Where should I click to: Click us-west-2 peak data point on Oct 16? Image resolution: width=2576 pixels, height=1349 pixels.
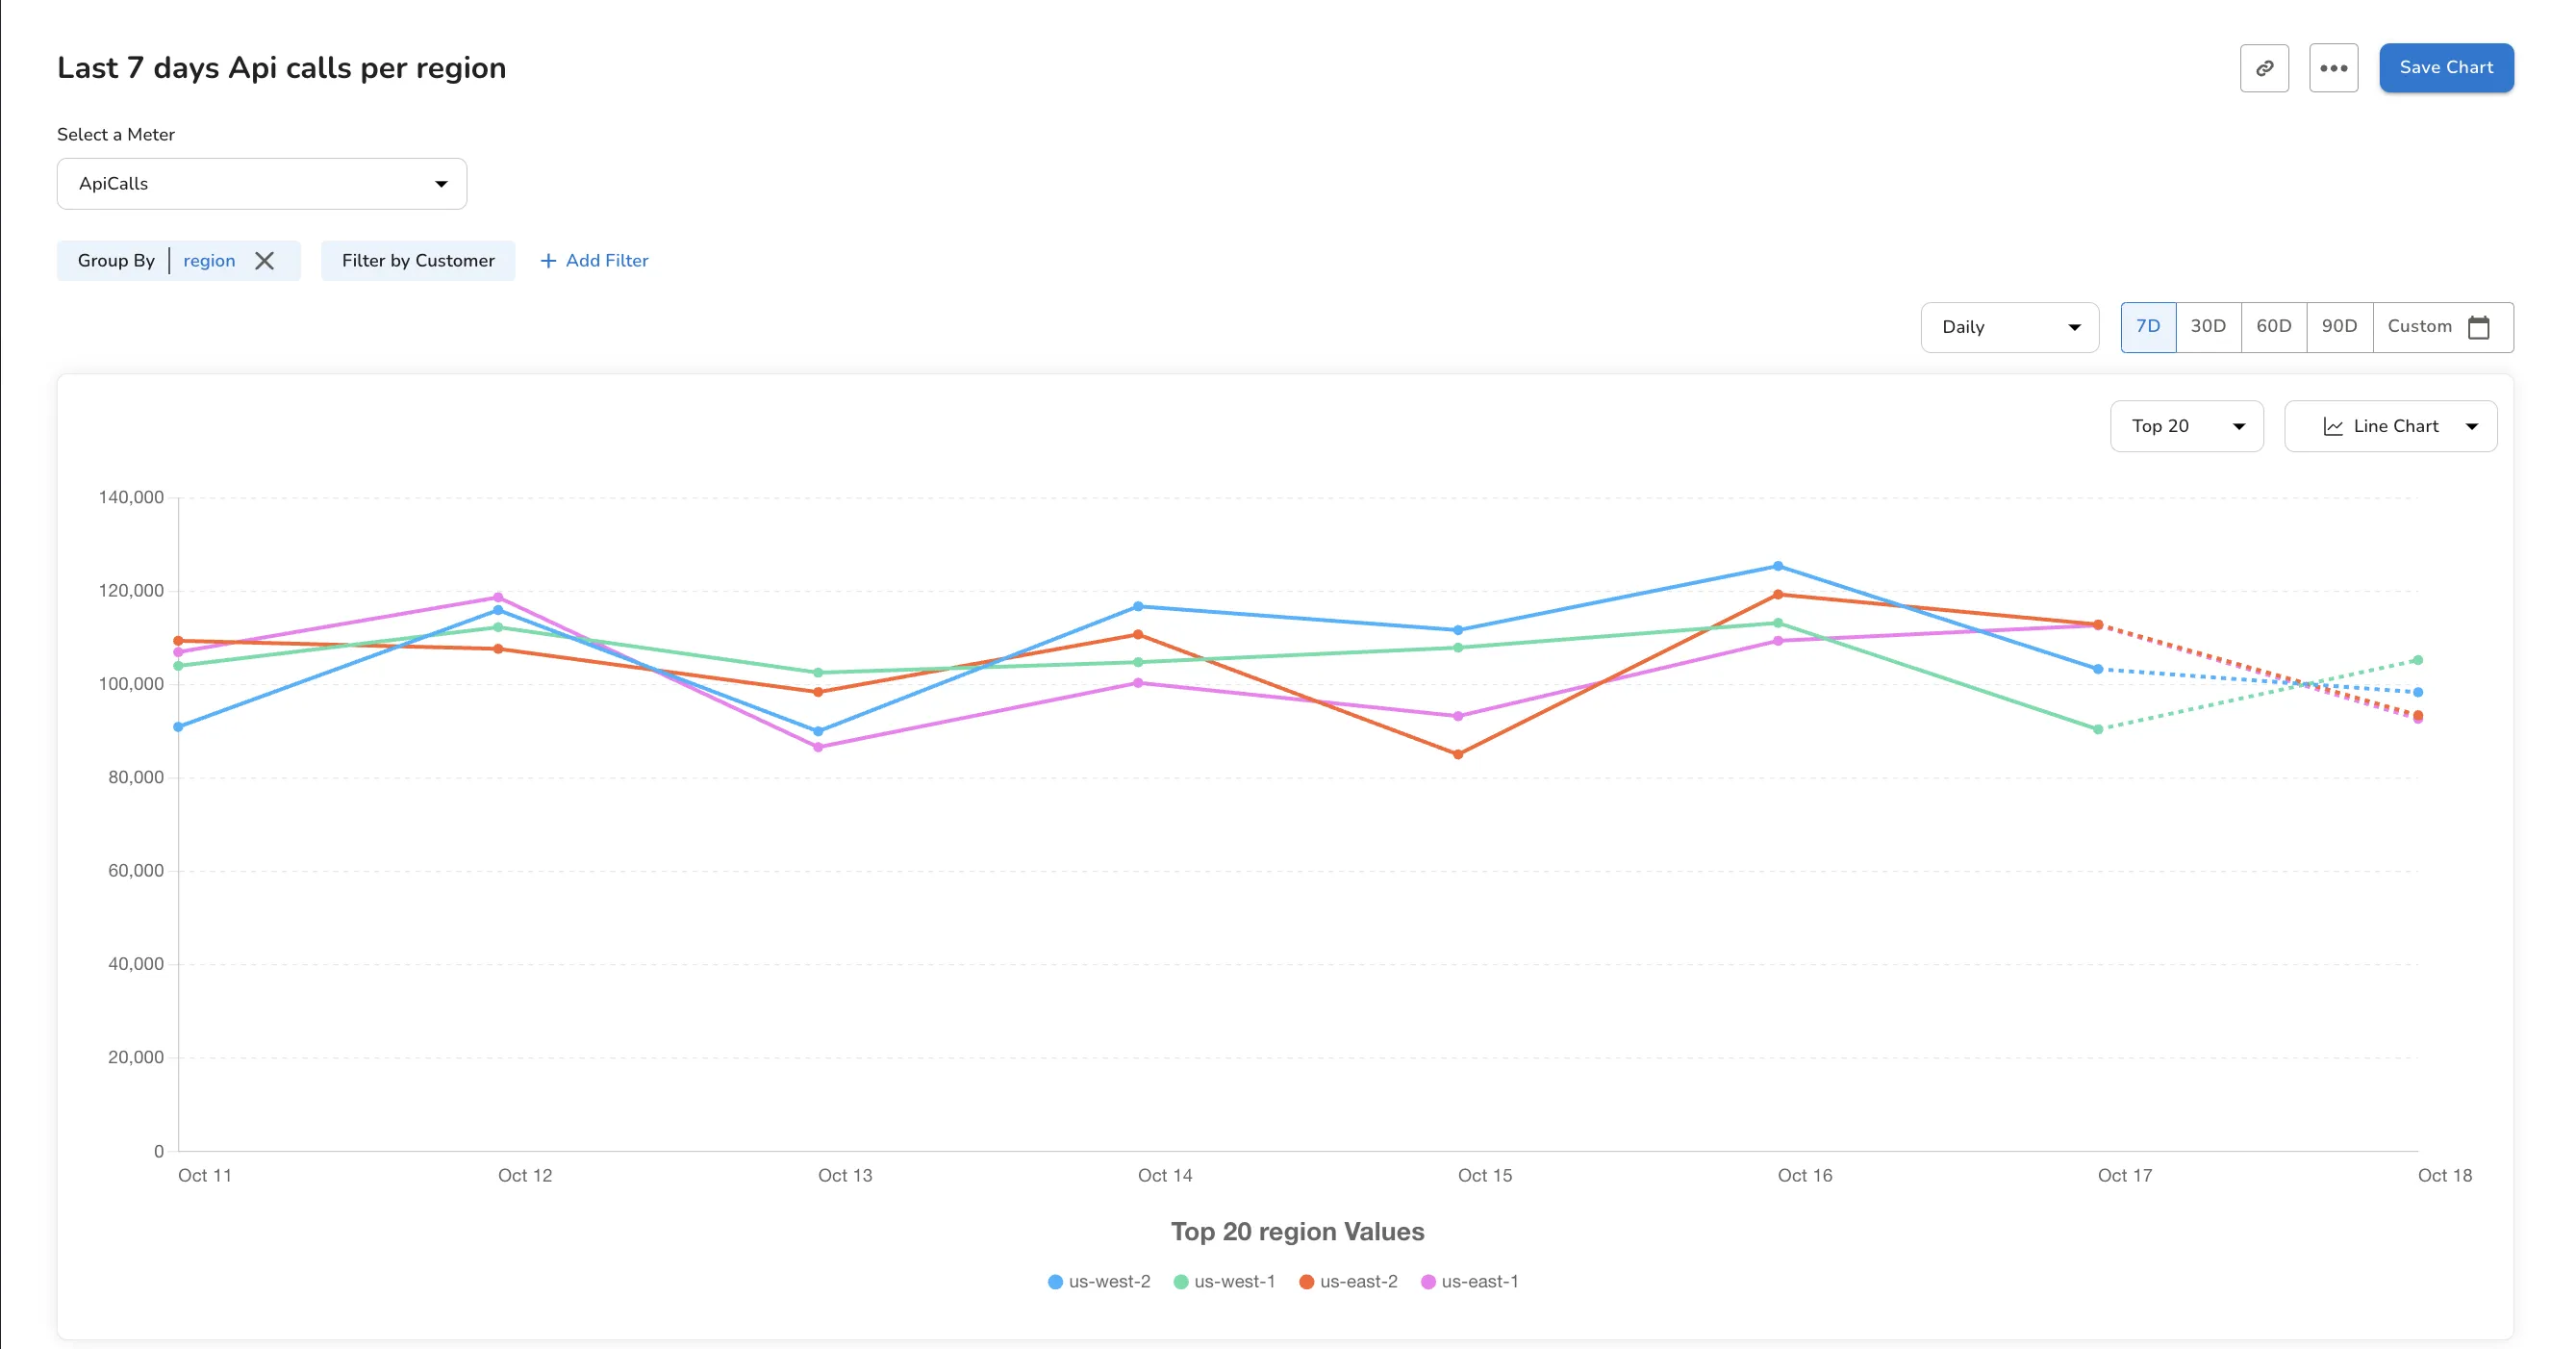1777,566
